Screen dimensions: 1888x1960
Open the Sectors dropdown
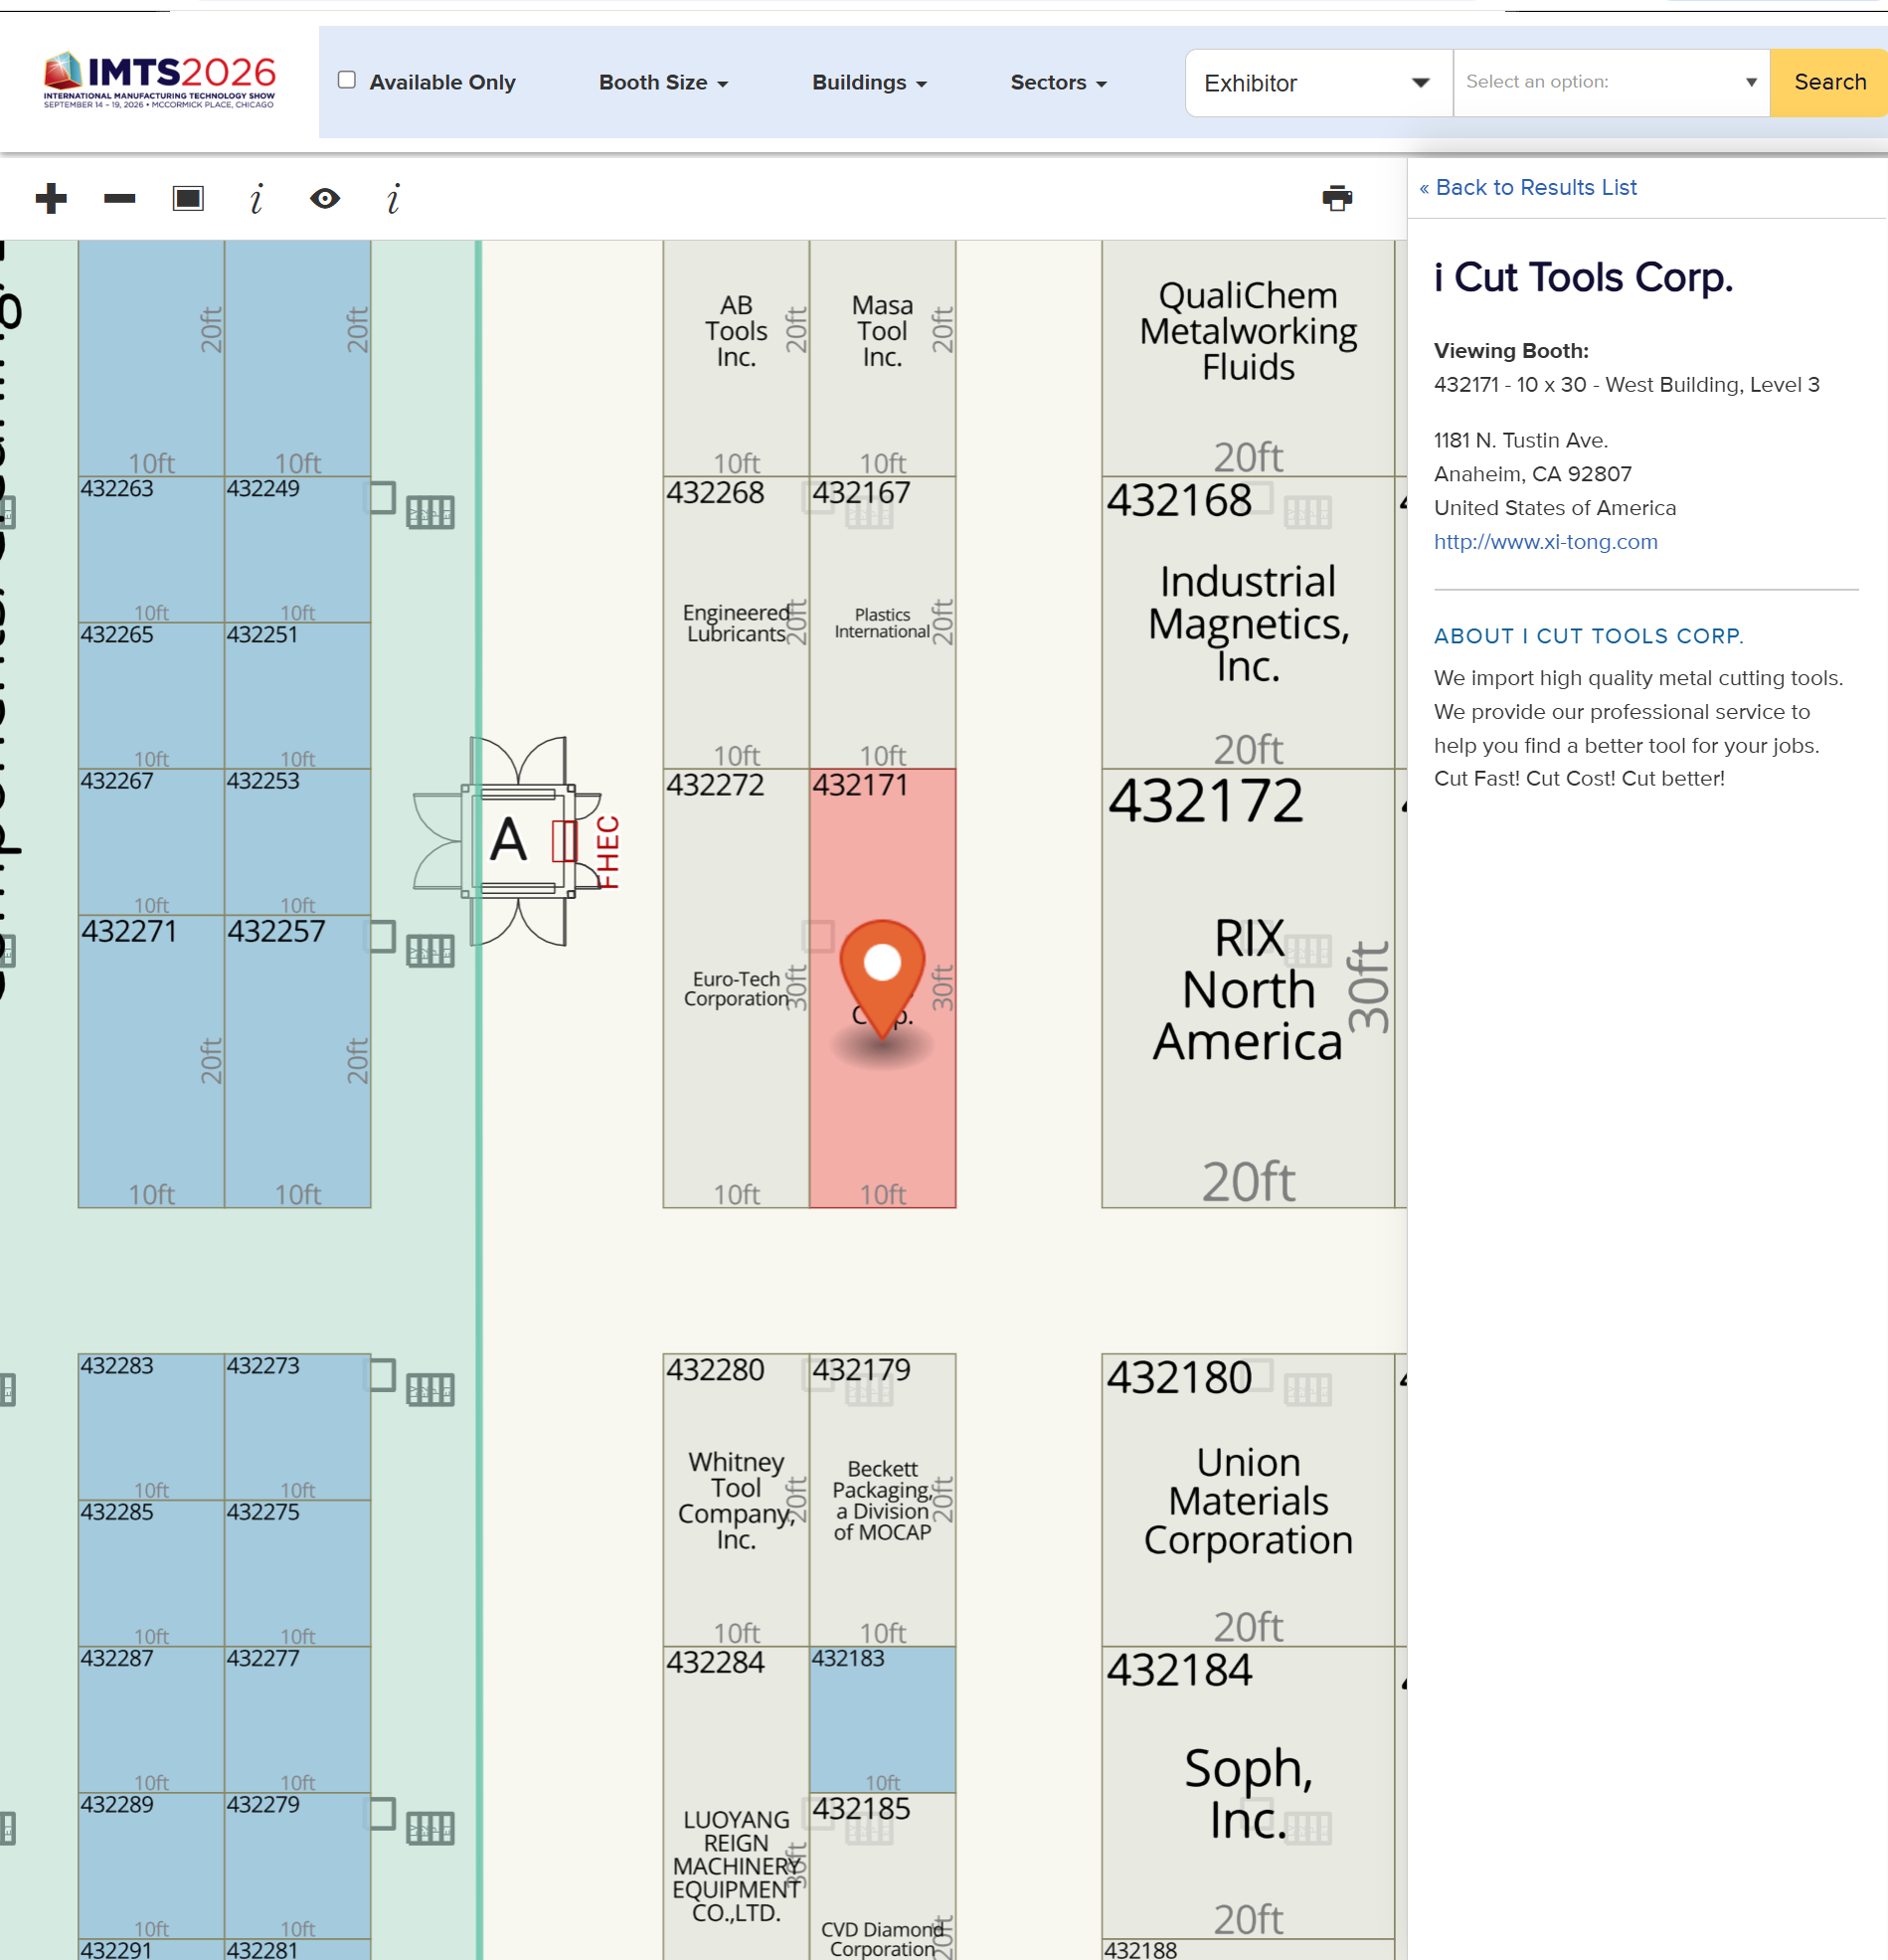coord(1059,82)
